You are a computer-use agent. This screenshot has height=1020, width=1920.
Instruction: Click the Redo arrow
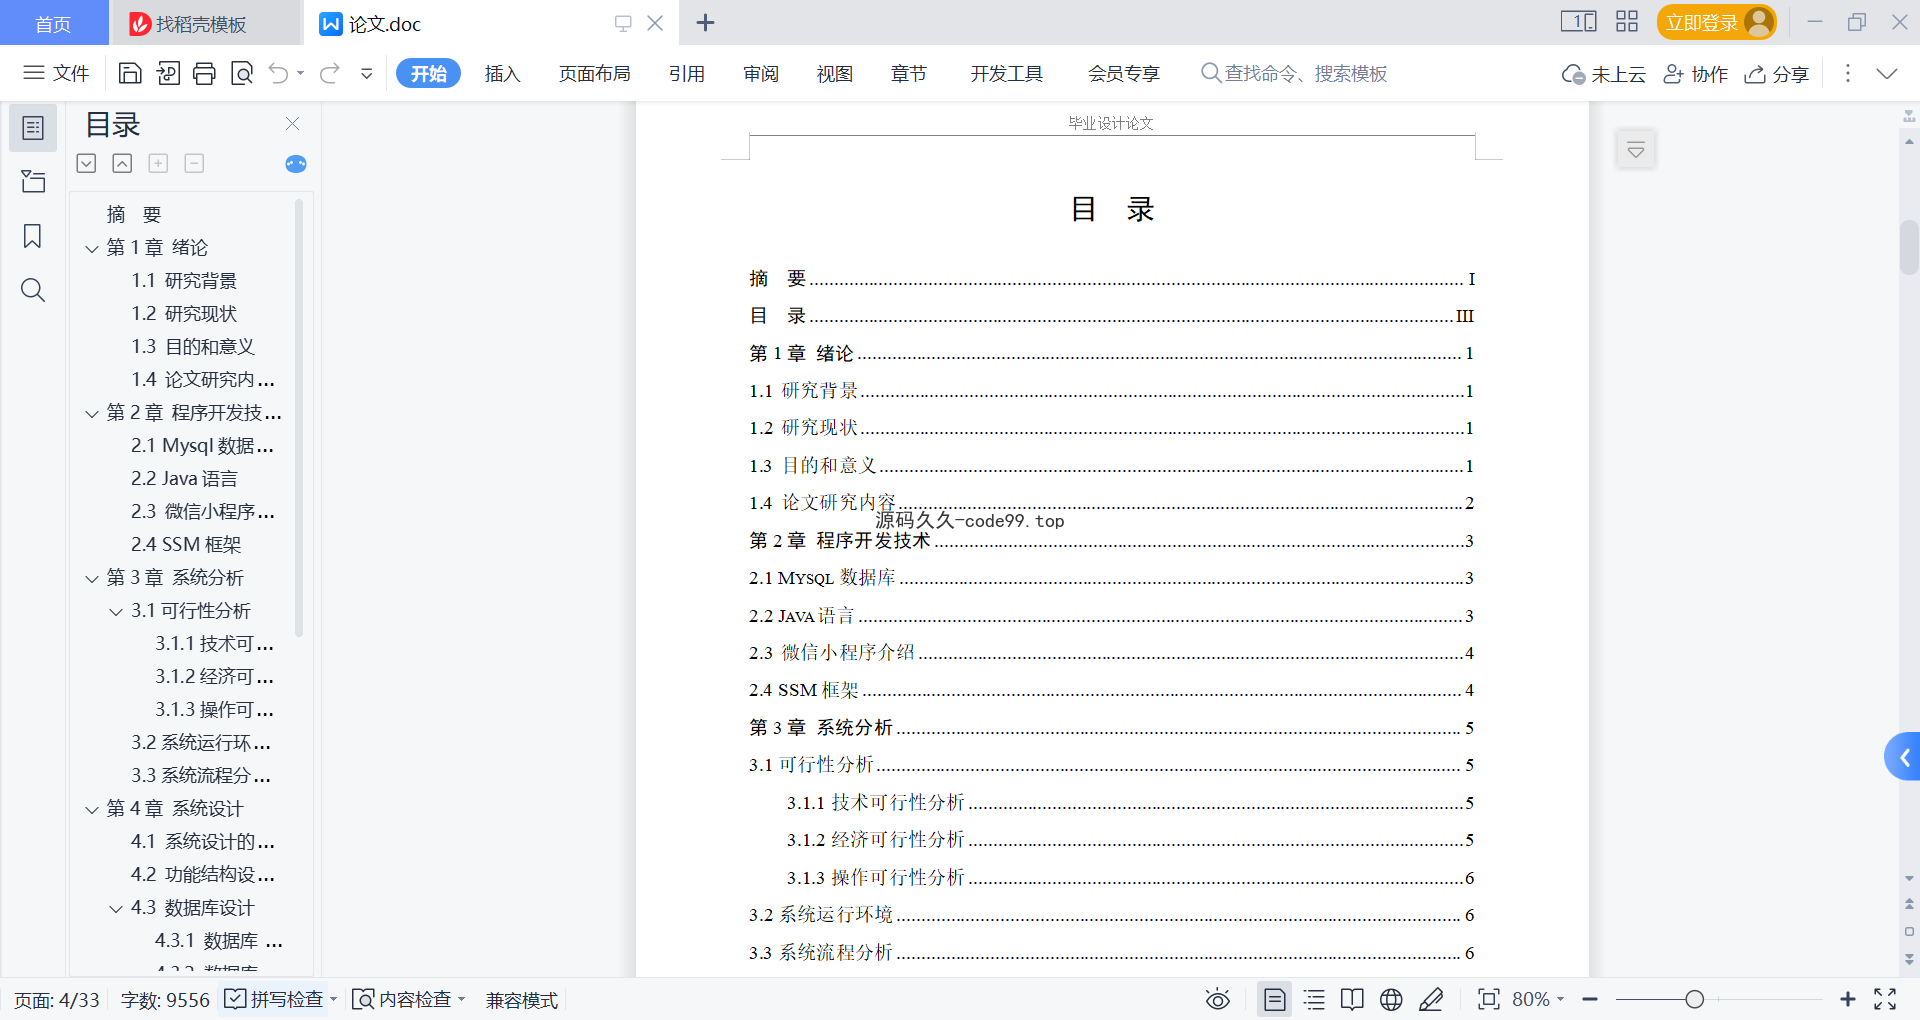pyautogui.click(x=330, y=73)
